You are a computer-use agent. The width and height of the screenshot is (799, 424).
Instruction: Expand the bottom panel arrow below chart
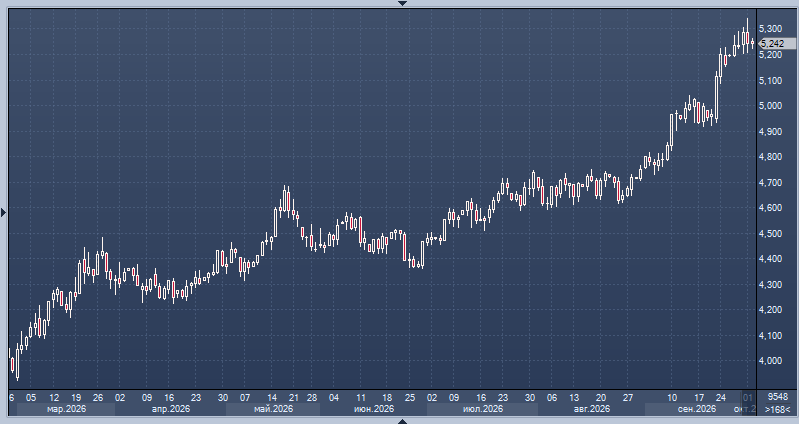click(402, 421)
